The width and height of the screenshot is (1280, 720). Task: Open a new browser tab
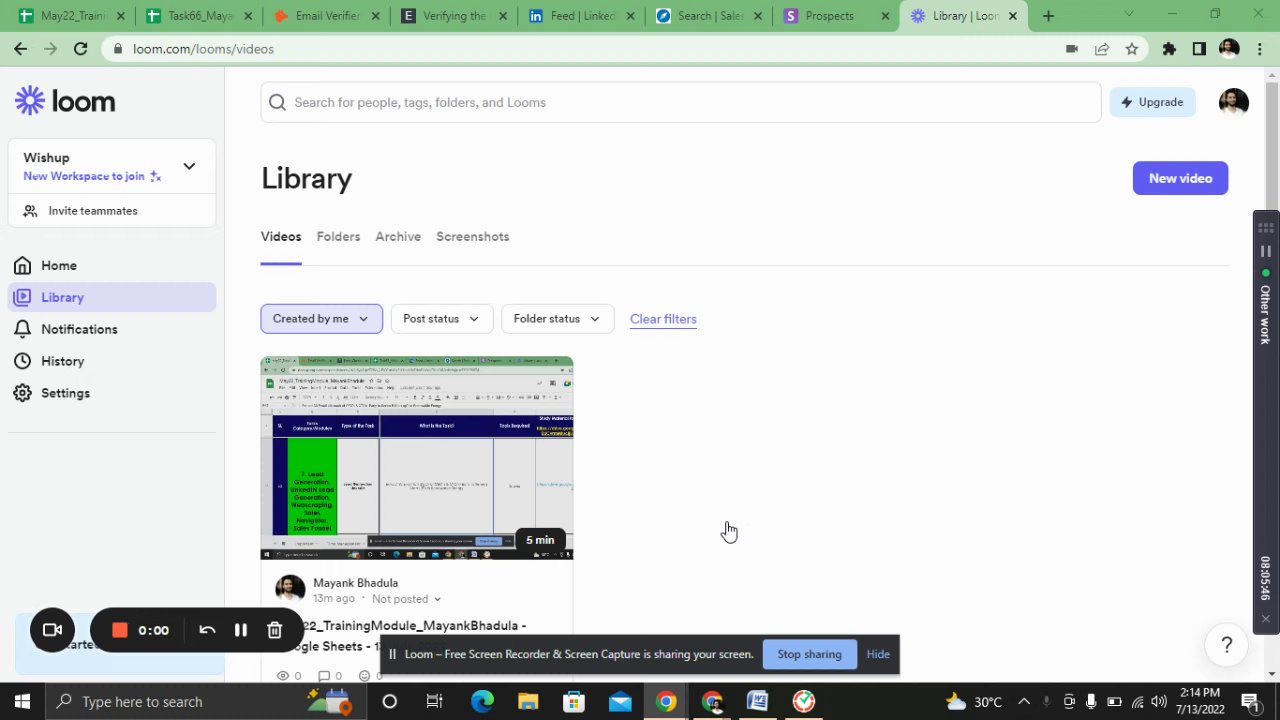tap(1048, 16)
